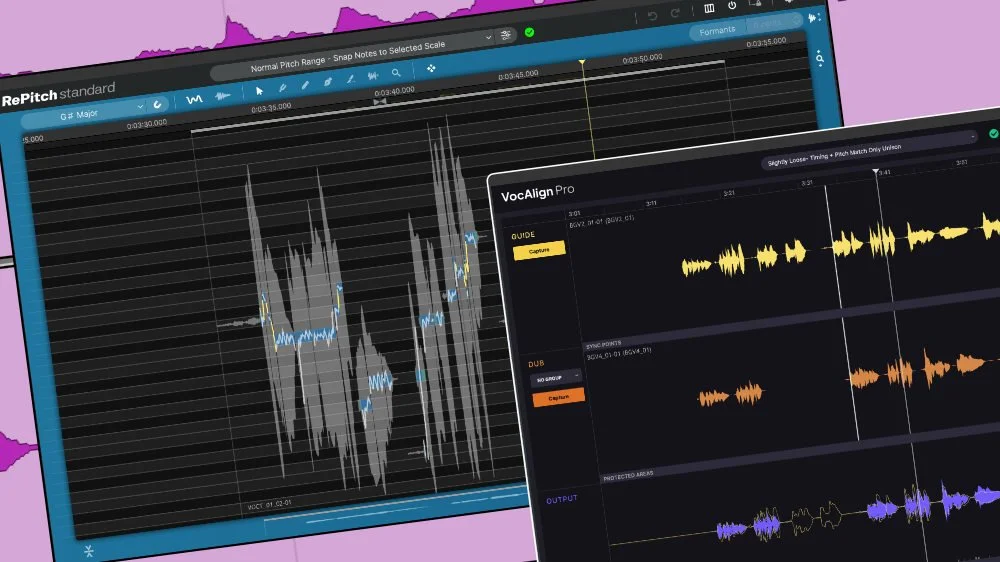Click the auto-zoom magnifier at RePitch right edge
Viewport: 1000px width, 562px height.
[x=820, y=59]
